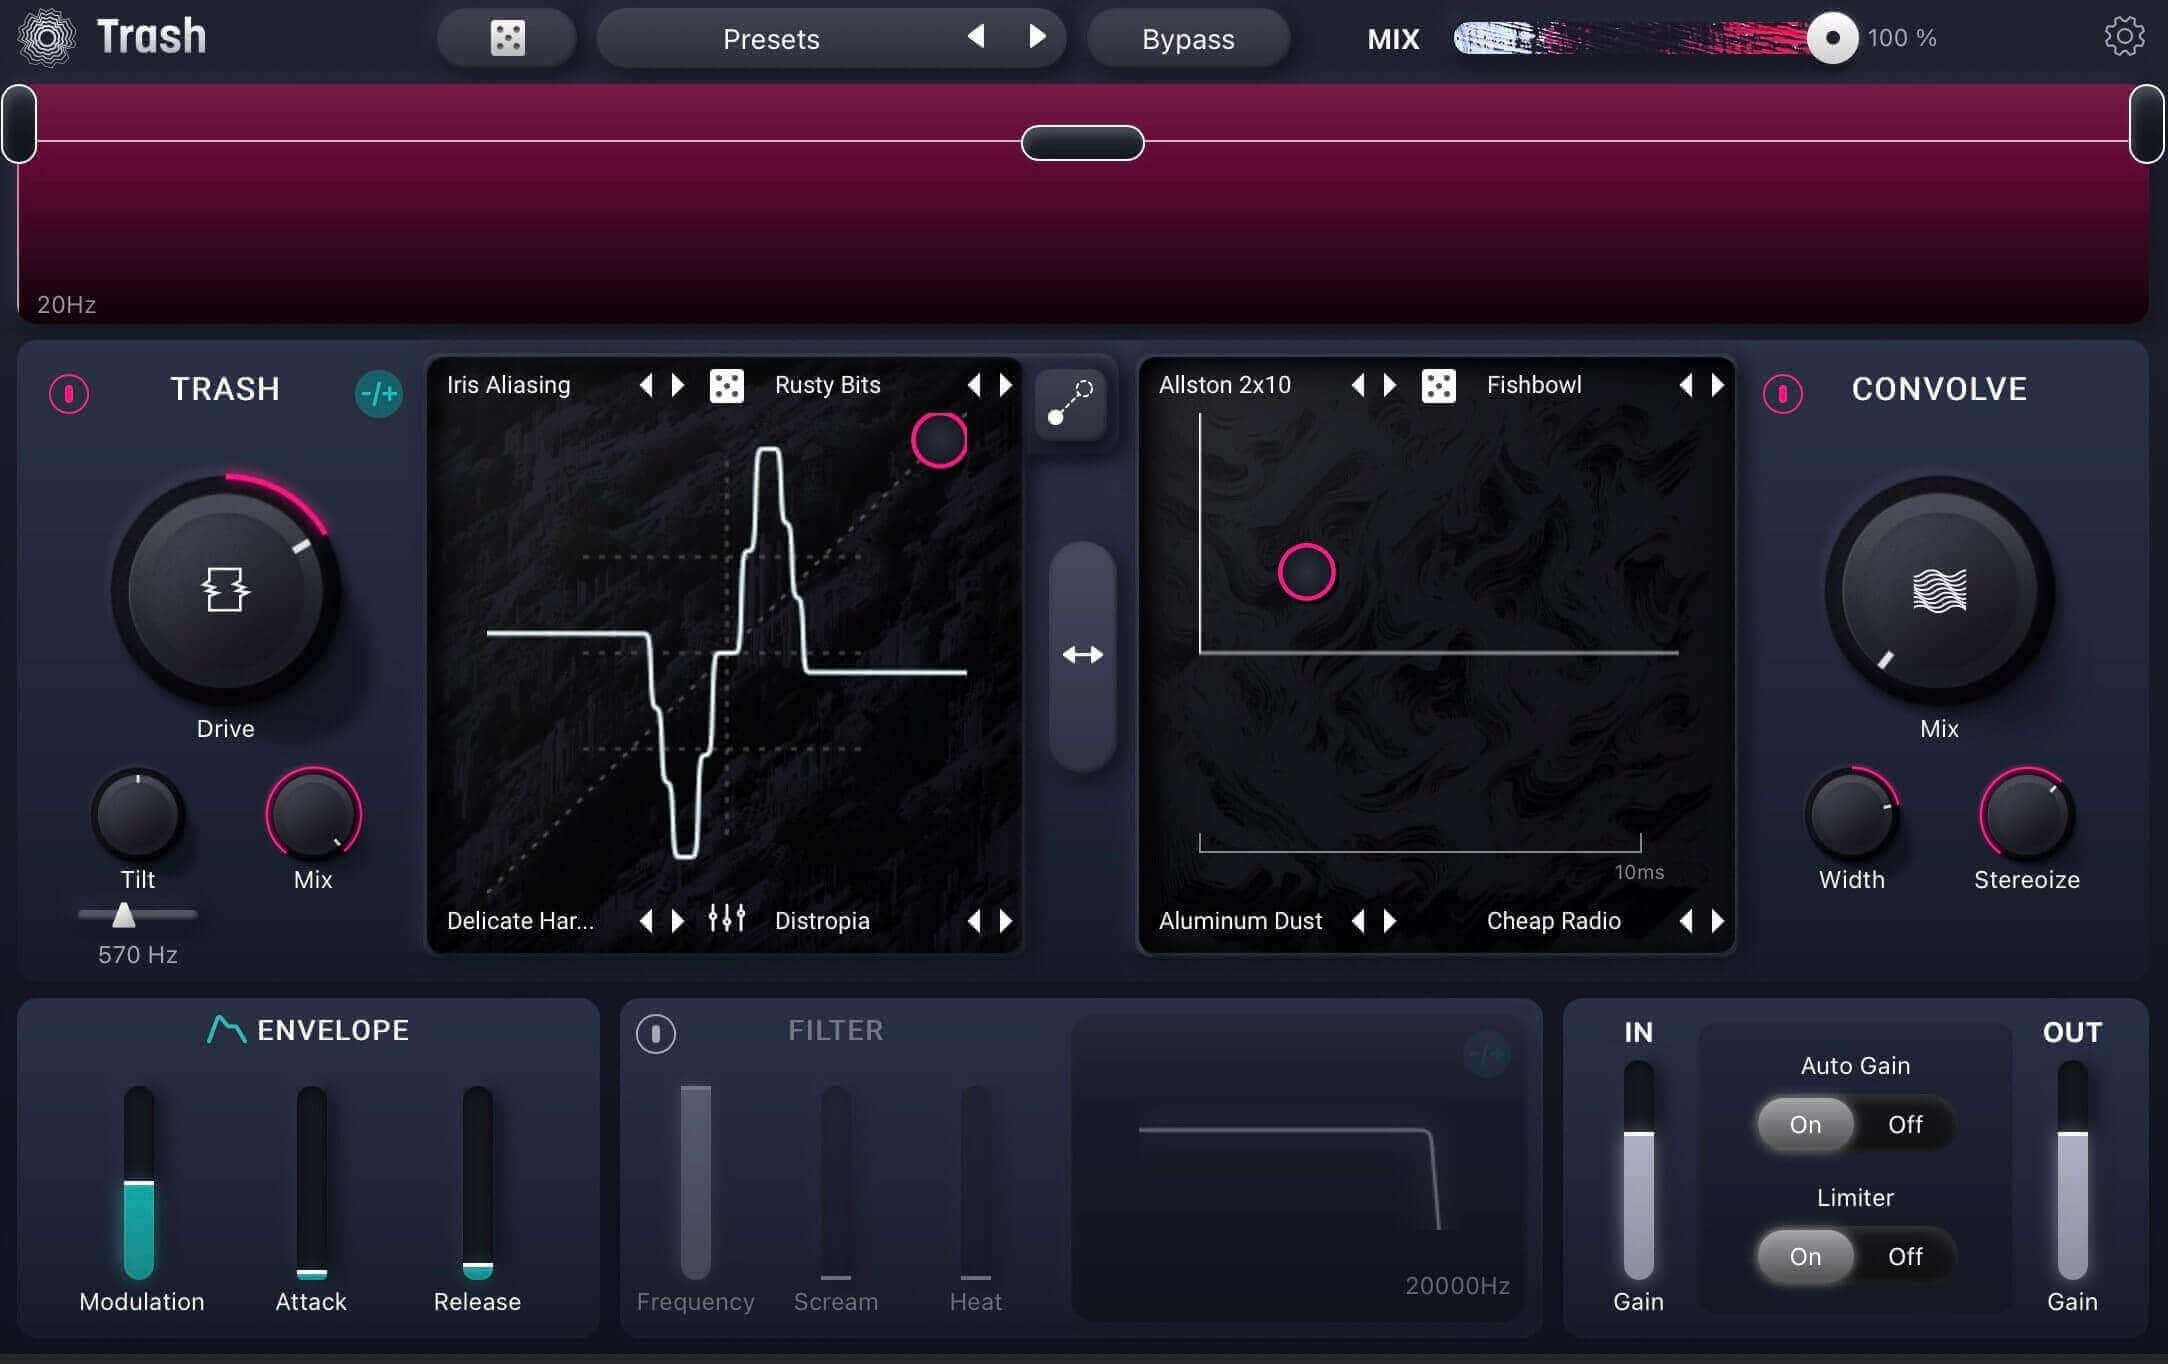Click the Trash XY pad puck
The image size is (2168, 1364).
click(939, 440)
